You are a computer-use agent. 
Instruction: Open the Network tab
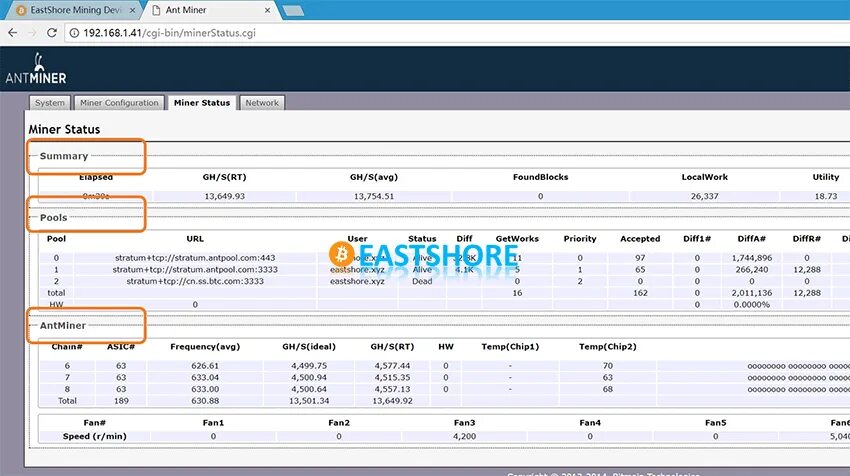coord(262,102)
